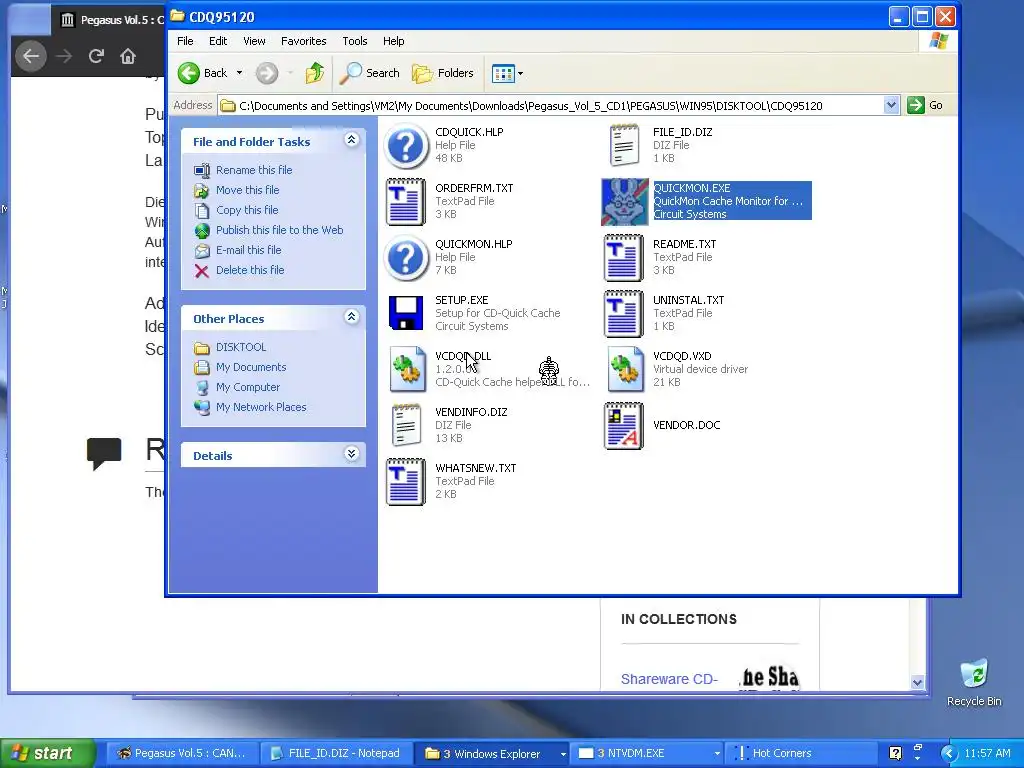Click E-mail this file
This screenshot has width=1024, height=768.
(249, 250)
